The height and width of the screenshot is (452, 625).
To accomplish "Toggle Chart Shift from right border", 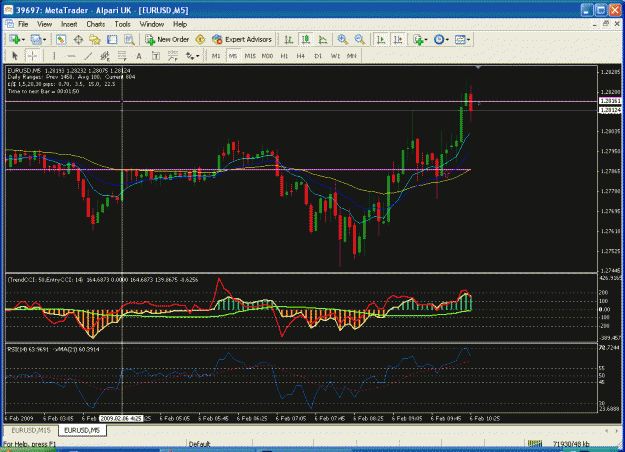I will [398, 39].
